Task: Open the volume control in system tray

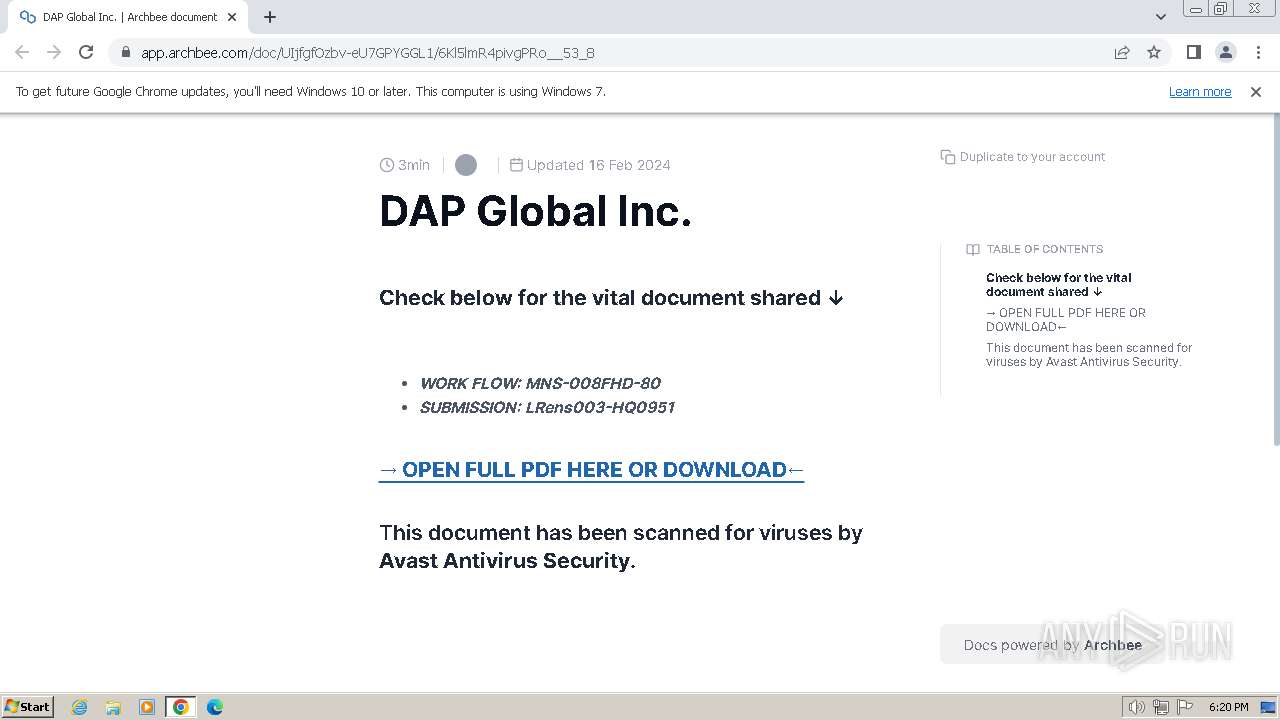Action: point(1136,707)
